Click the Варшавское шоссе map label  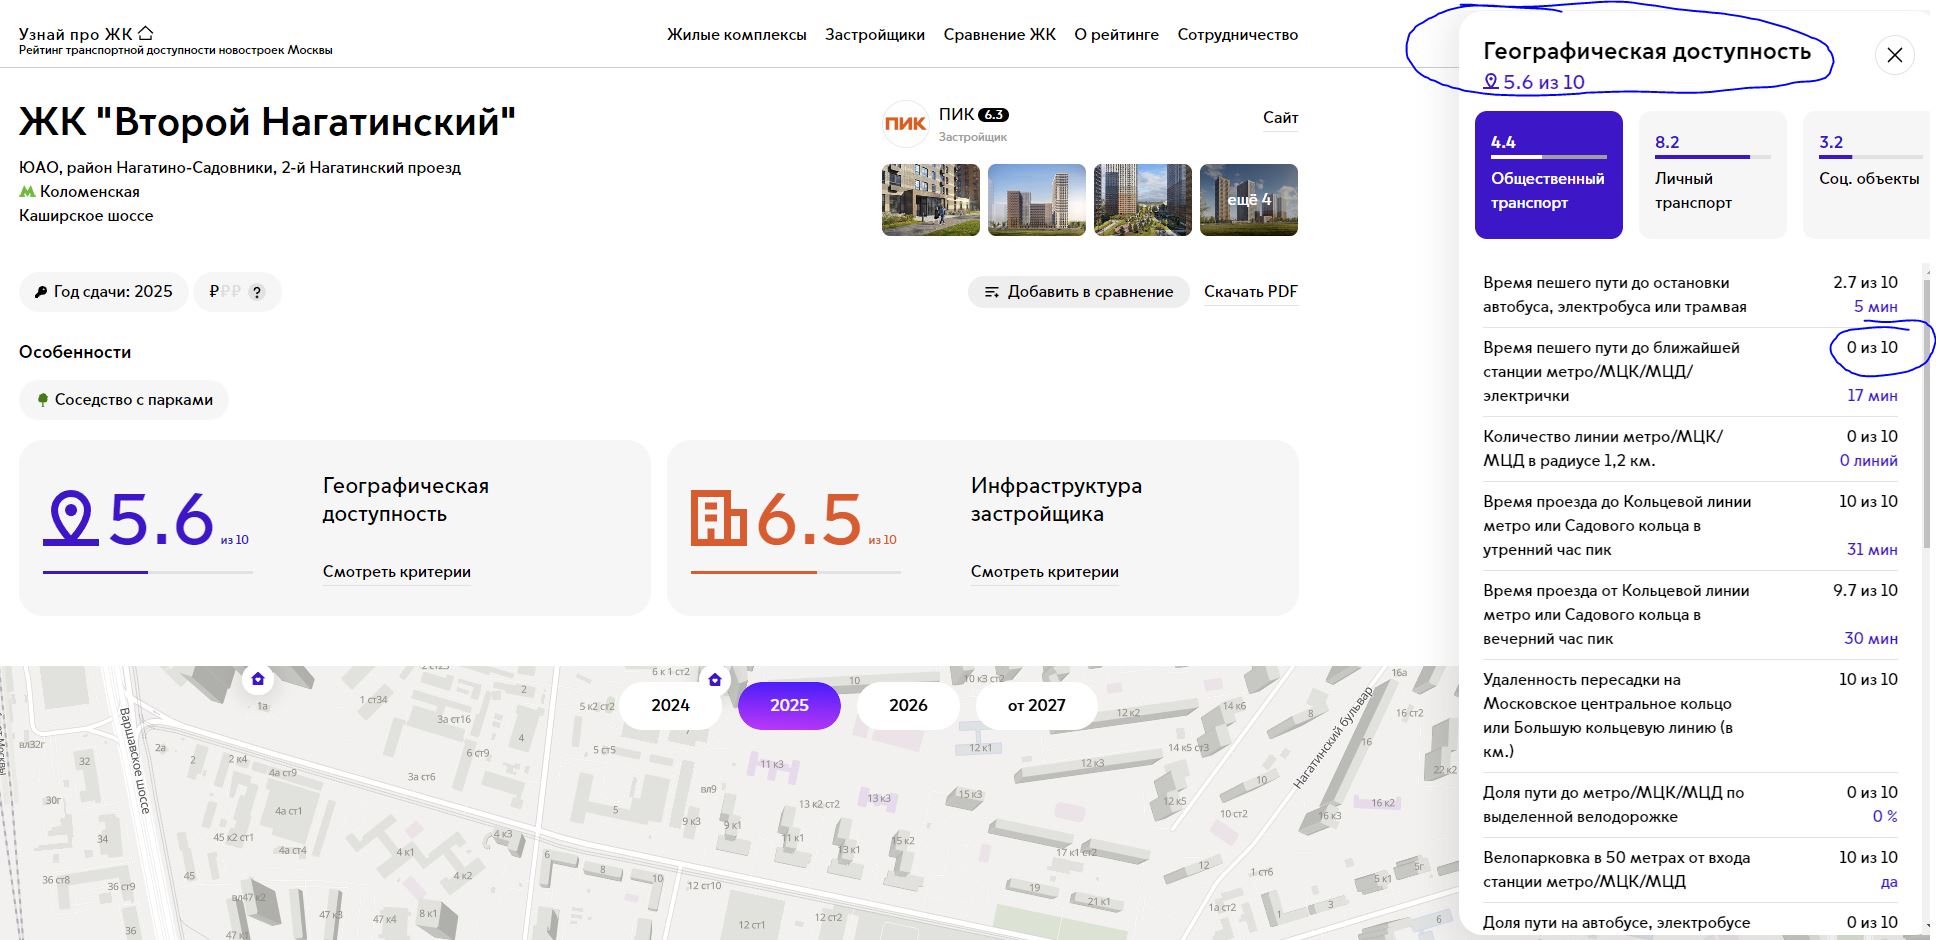134,760
